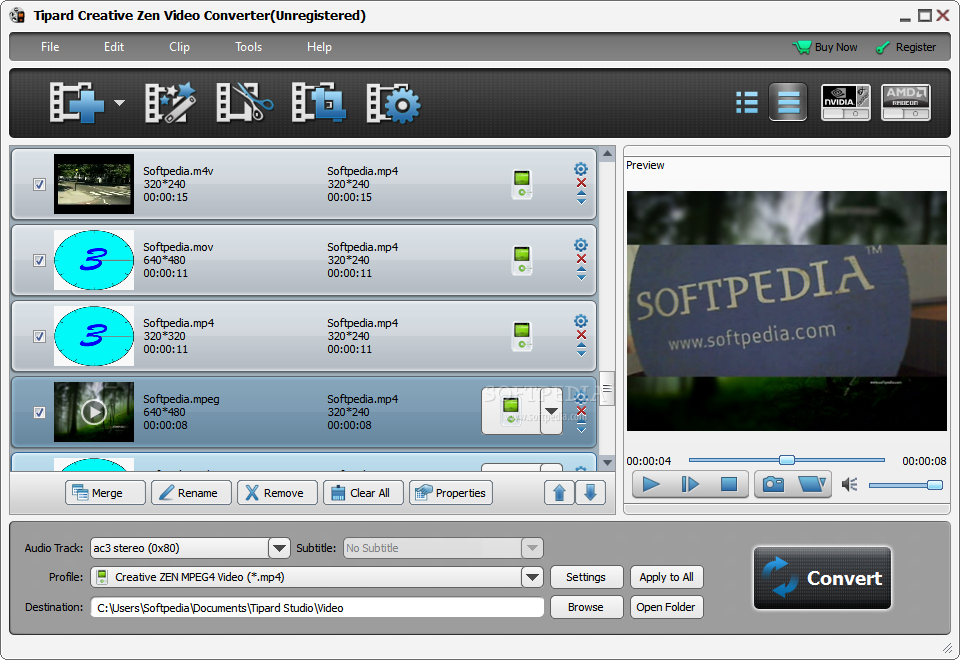The width and height of the screenshot is (960, 660).
Task: Stop the preview playback
Action: pyautogui.click(x=729, y=484)
